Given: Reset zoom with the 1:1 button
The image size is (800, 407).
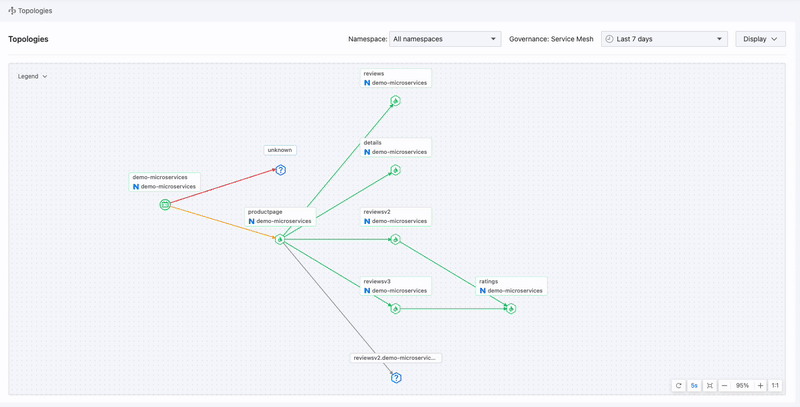Looking at the screenshot, I should [775, 386].
